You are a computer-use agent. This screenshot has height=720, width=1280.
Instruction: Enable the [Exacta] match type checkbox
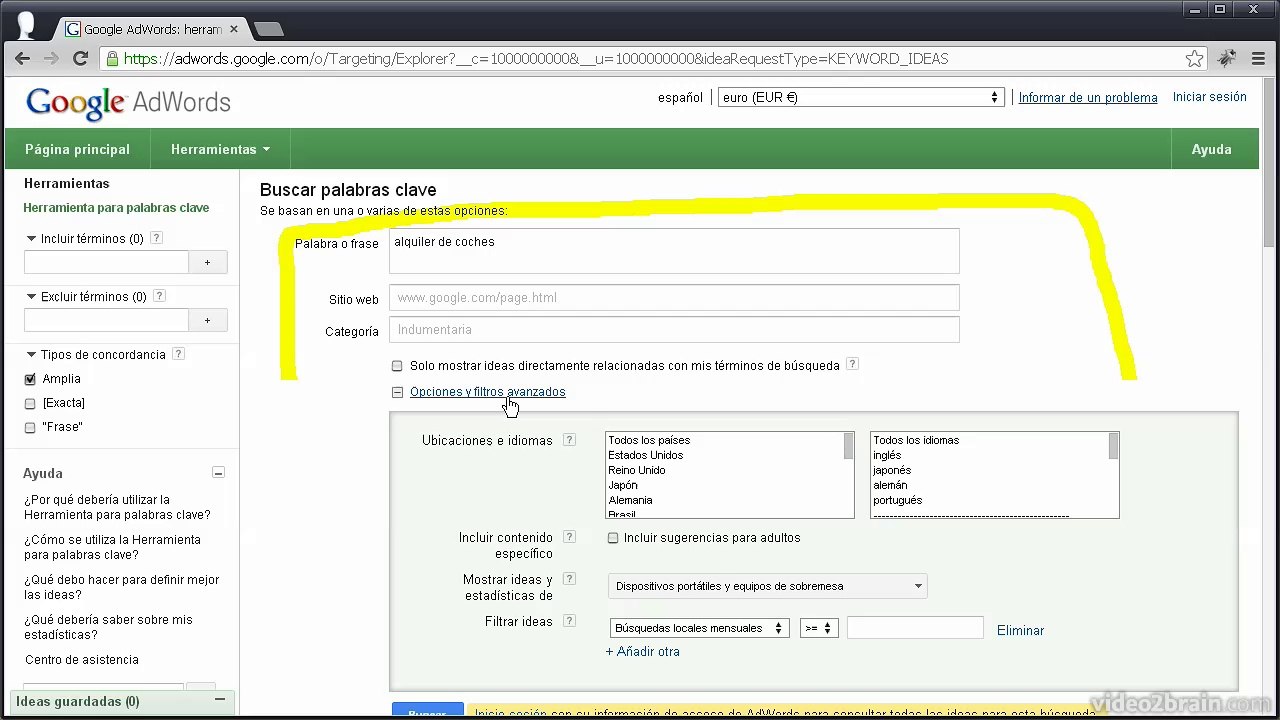30,403
